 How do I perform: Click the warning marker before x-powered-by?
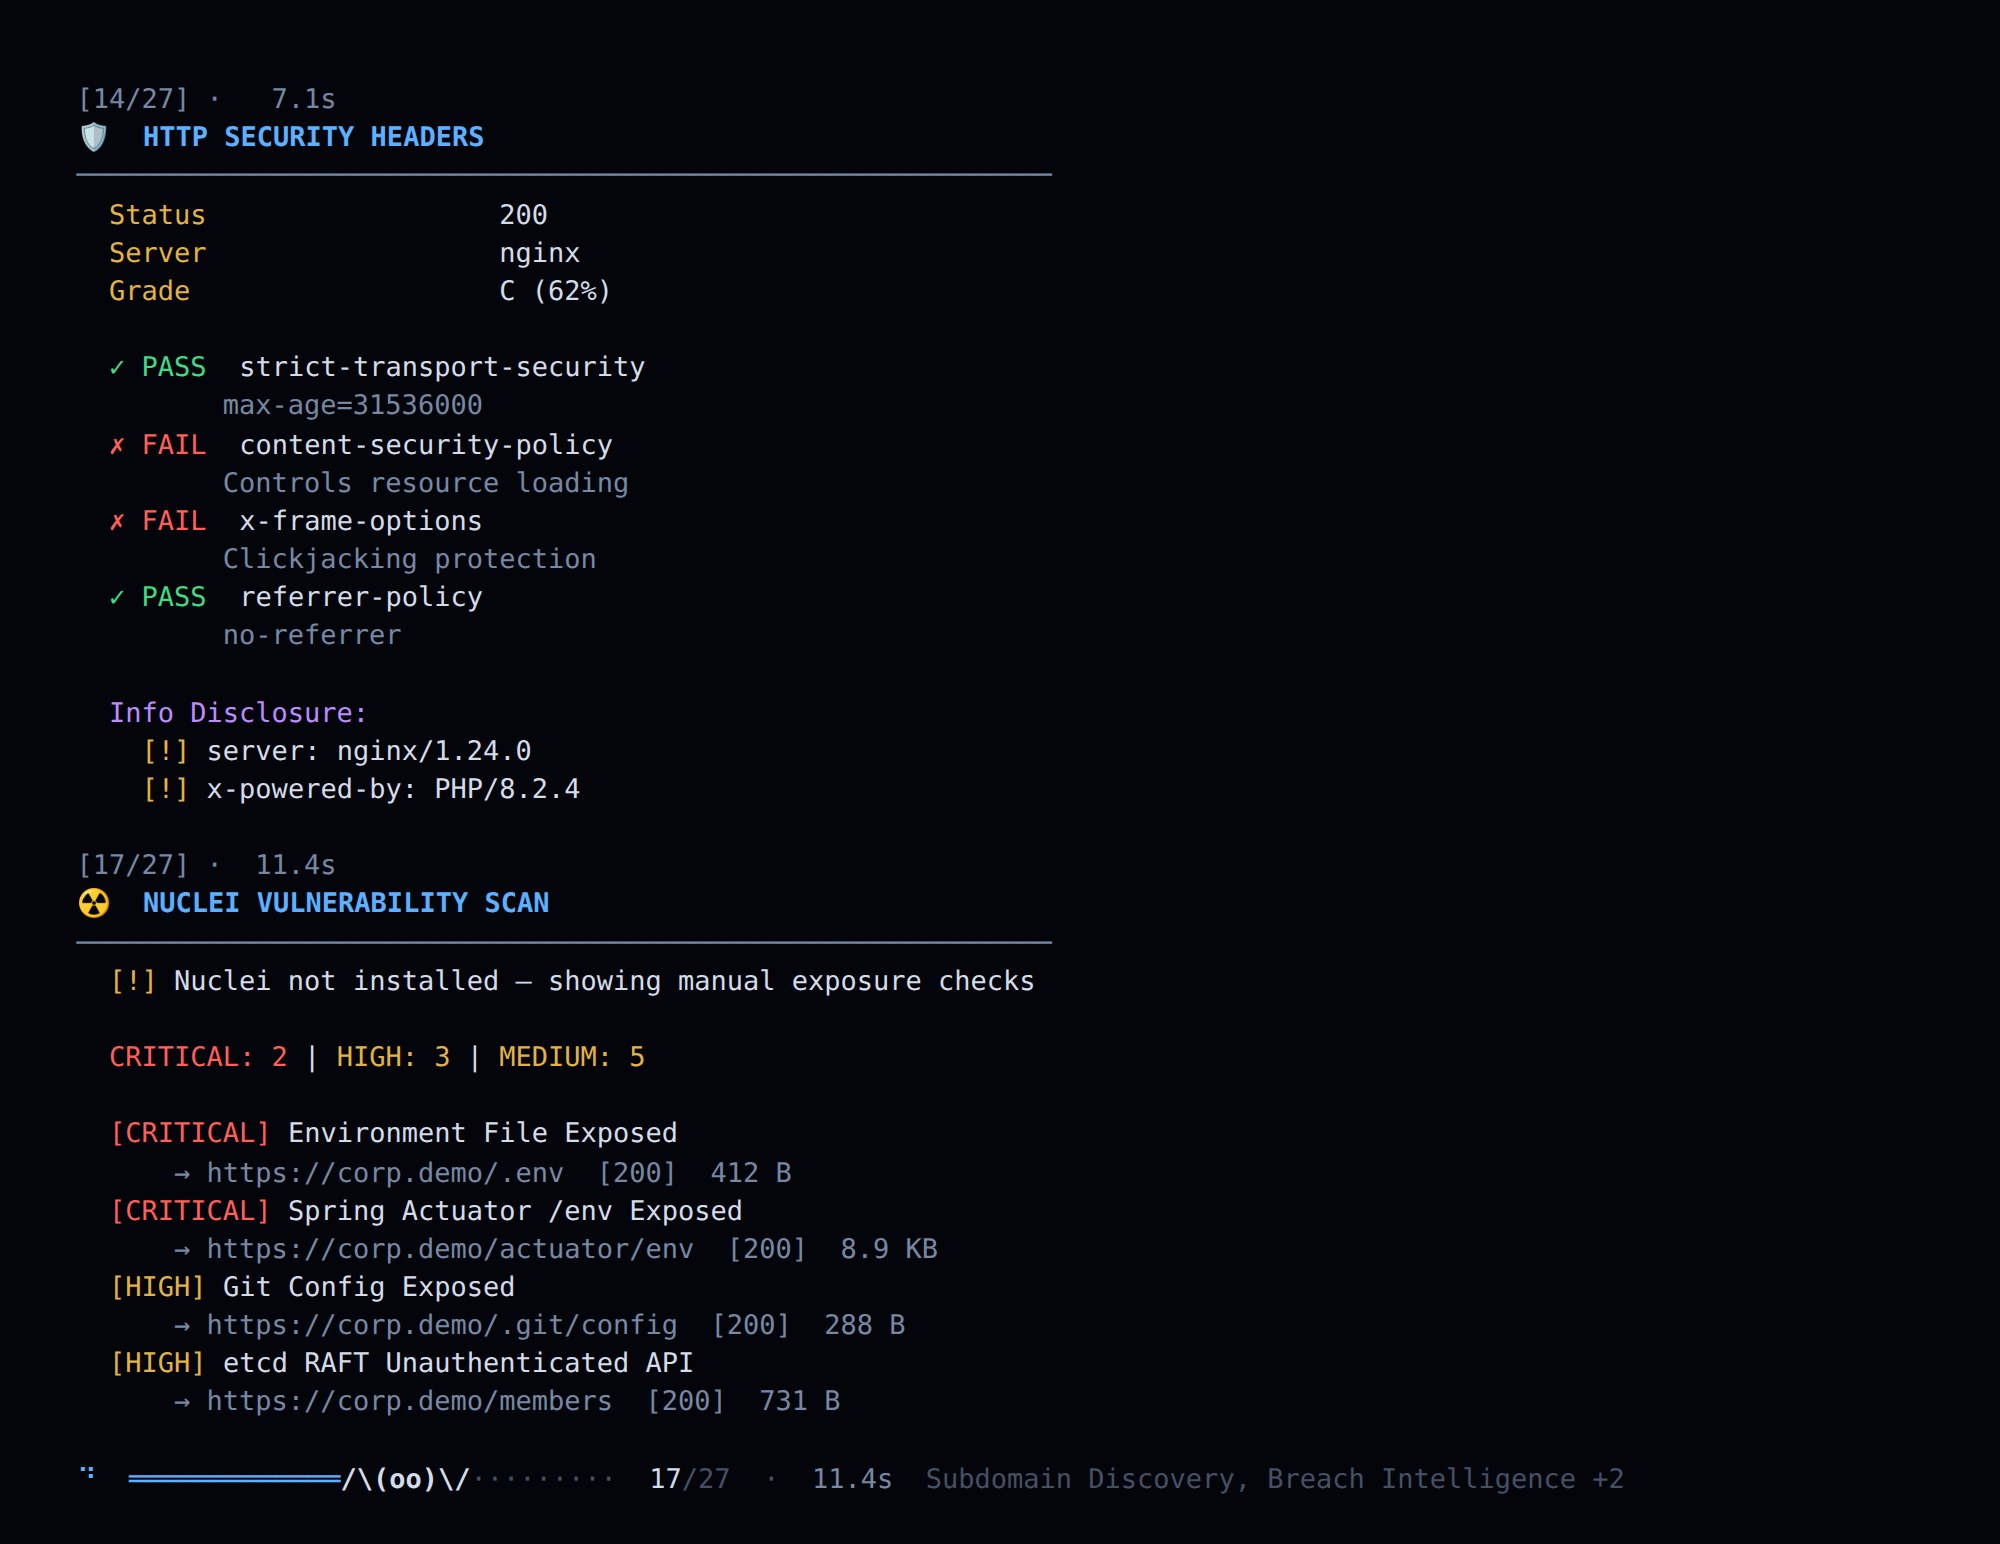[x=166, y=789]
